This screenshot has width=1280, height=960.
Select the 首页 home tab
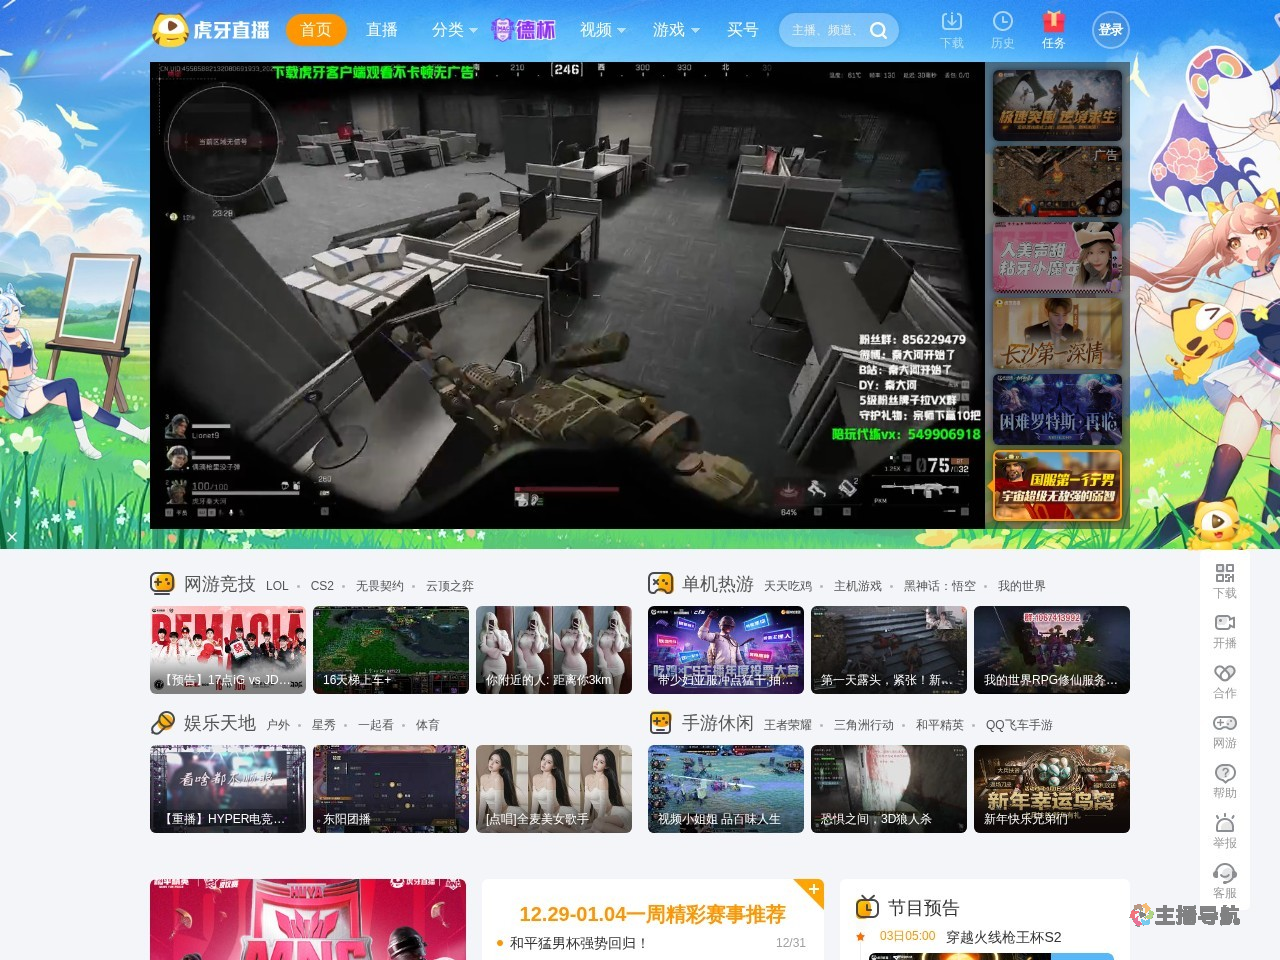[x=316, y=30]
